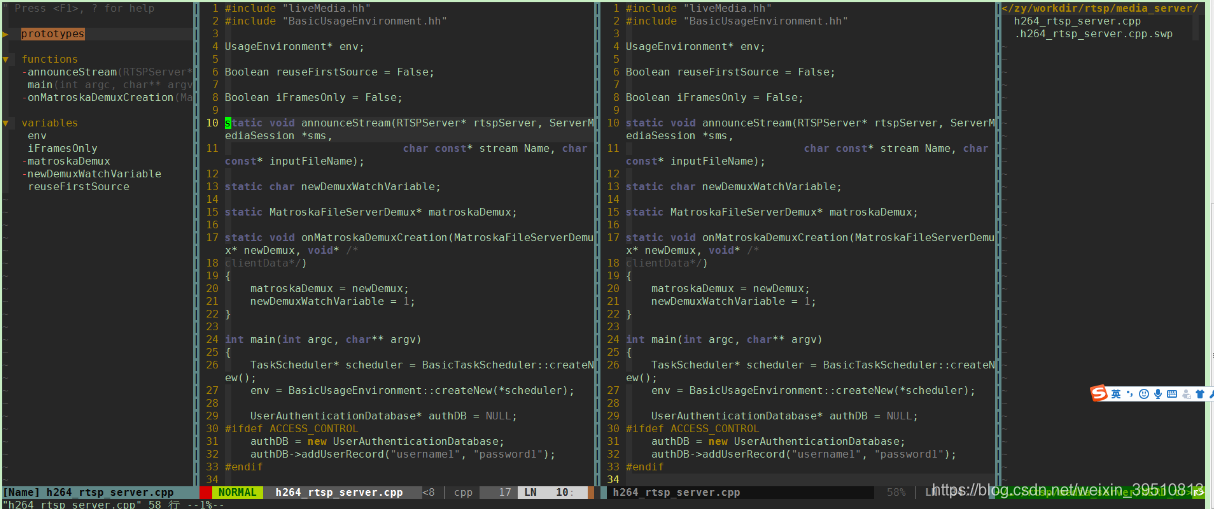Viewport: 1214px width, 509px height.
Task: Collapse the variables fold arrow in Tagbar
Action: (x=5, y=123)
